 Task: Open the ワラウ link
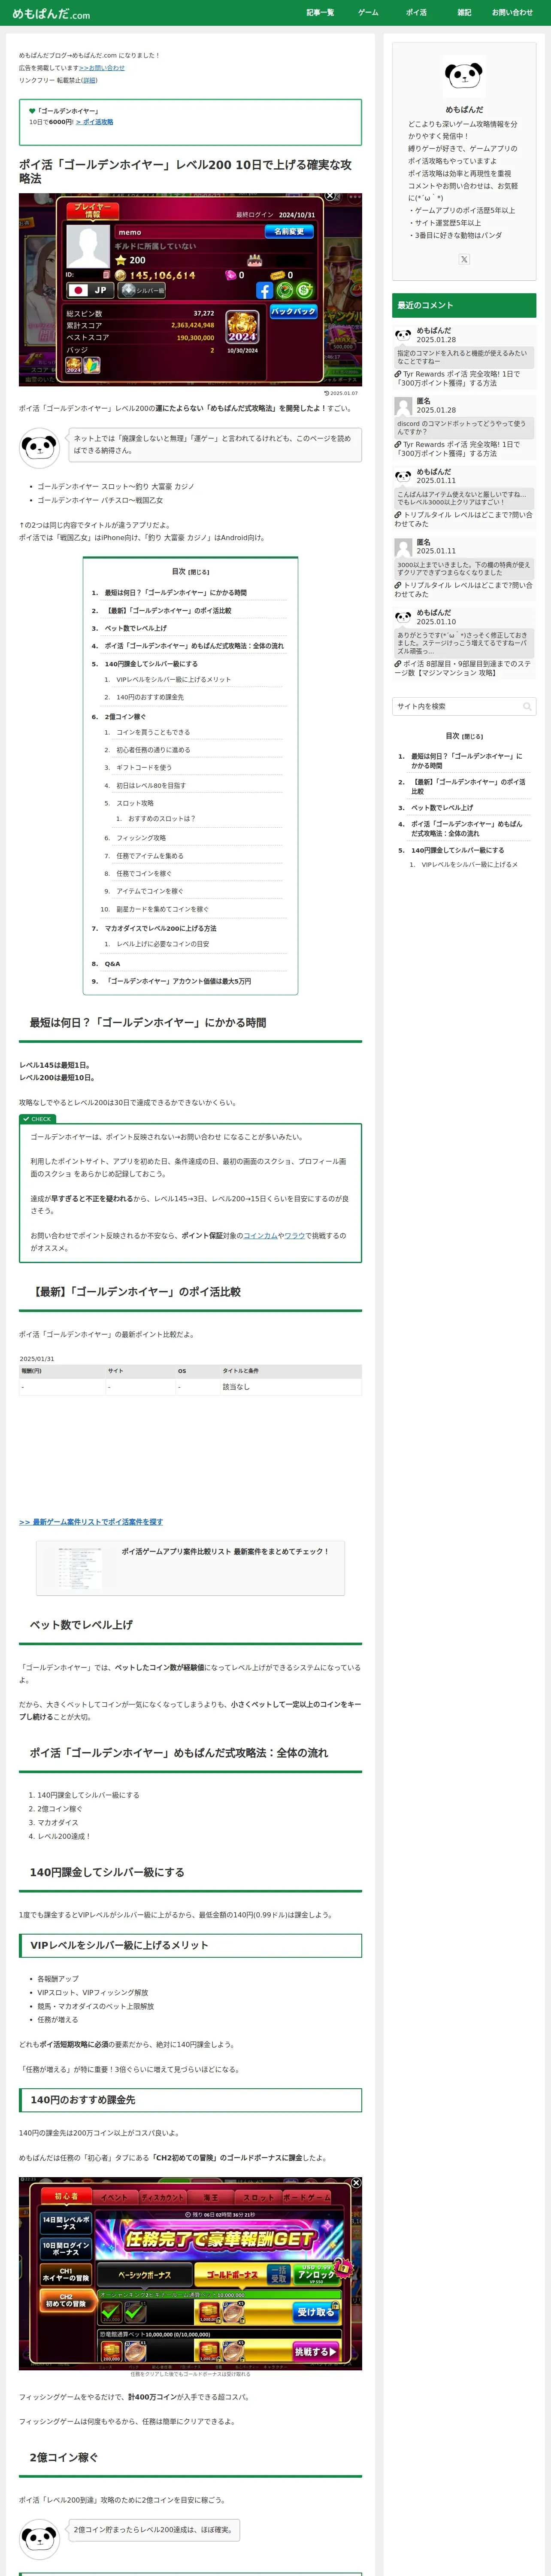(x=294, y=1236)
